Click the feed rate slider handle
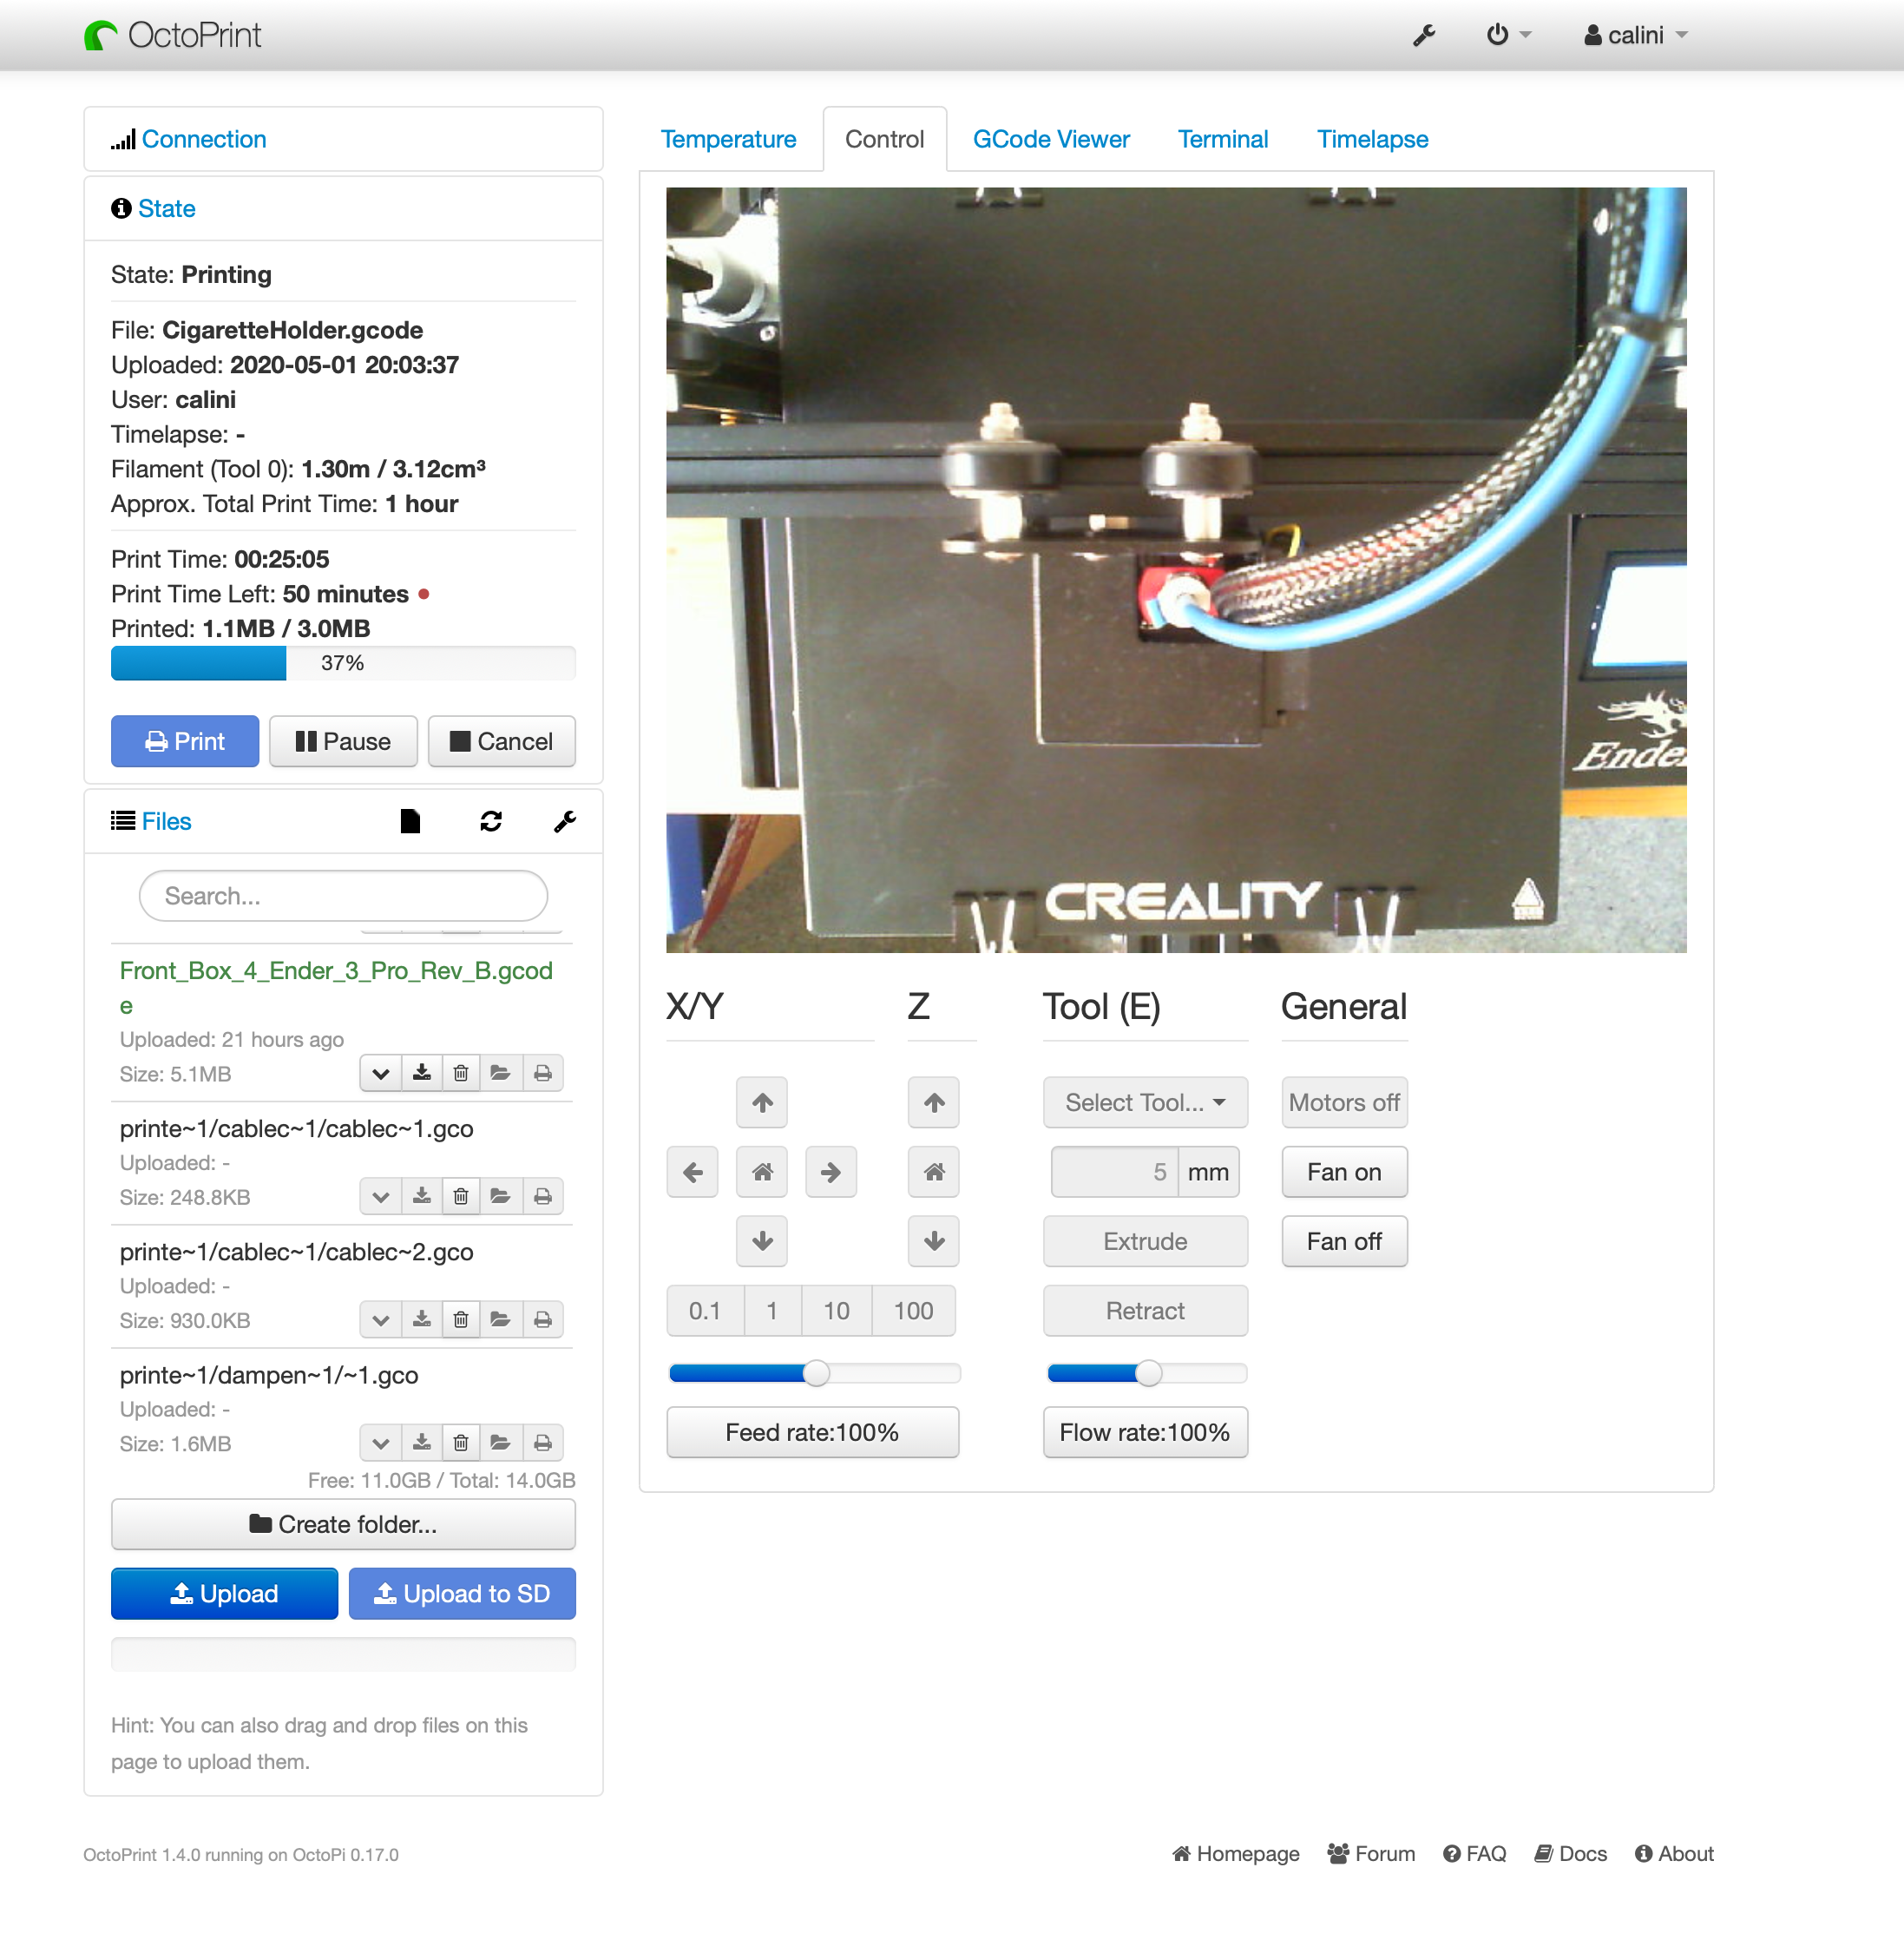 816,1373
